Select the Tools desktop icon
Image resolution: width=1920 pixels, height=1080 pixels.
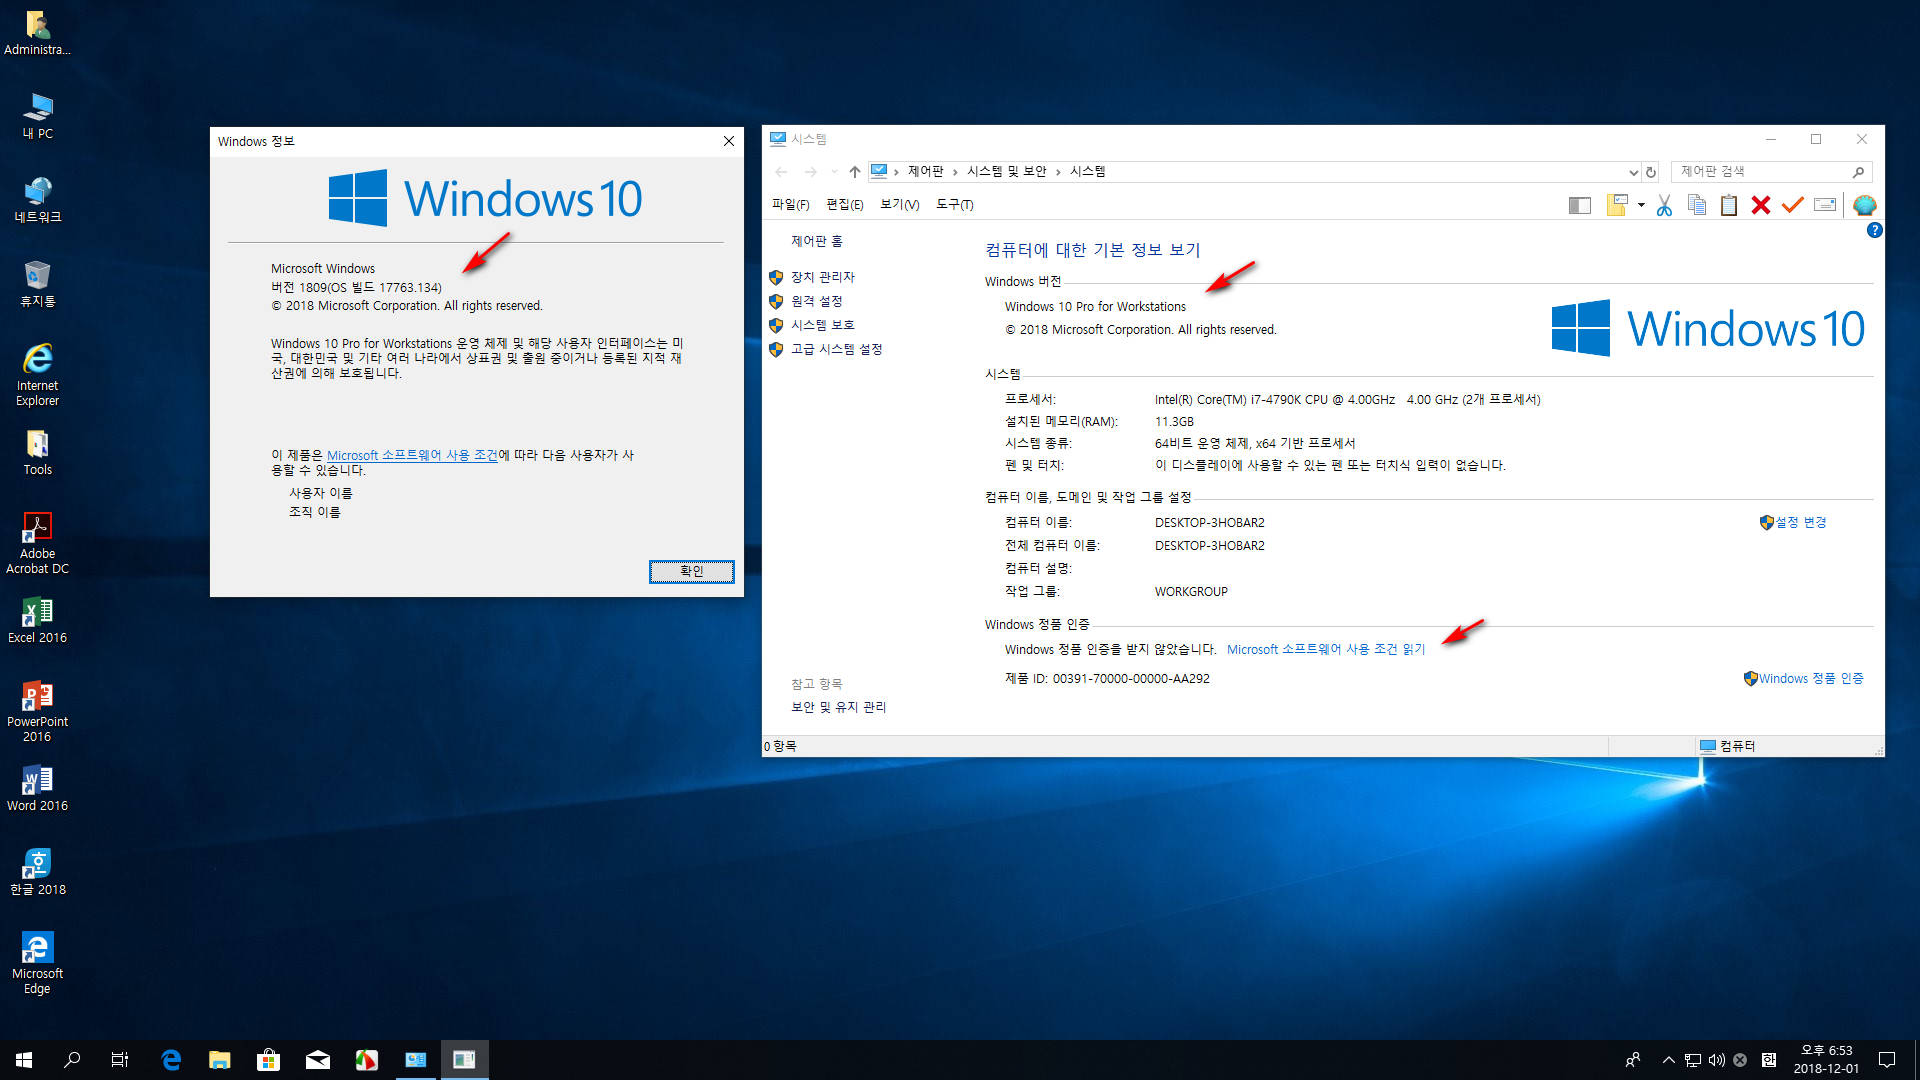coord(37,452)
